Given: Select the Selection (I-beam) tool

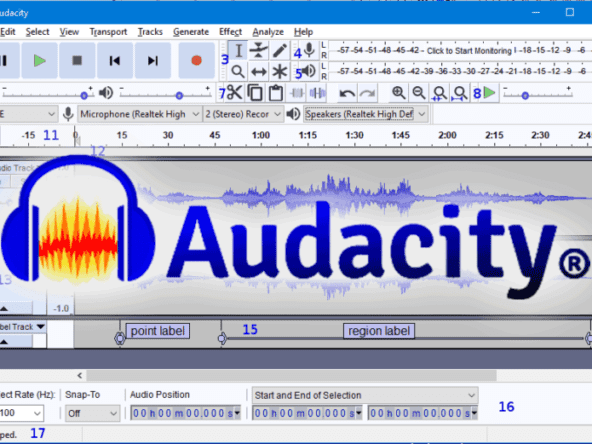Looking at the screenshot, I should (238, 51).
